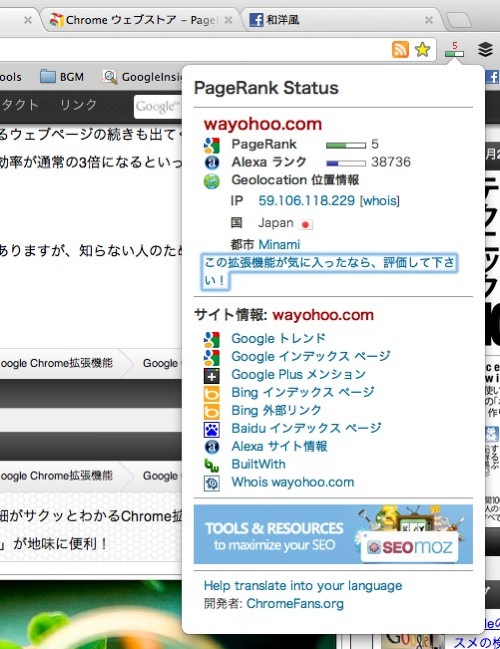Image resolution: width=500 pixels, height=649 pixels.
Task: Click the Japan flag icon
Action: [305, 224]
